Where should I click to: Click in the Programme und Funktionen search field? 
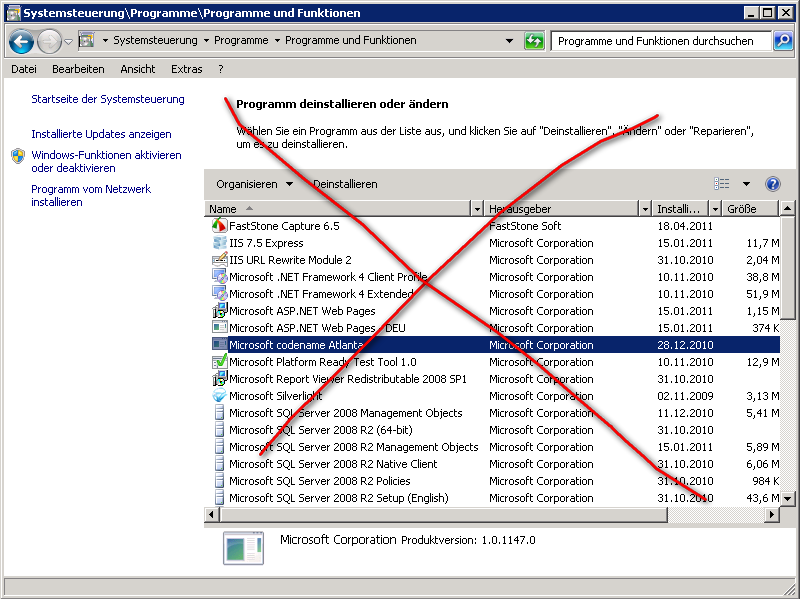(660, 41)
